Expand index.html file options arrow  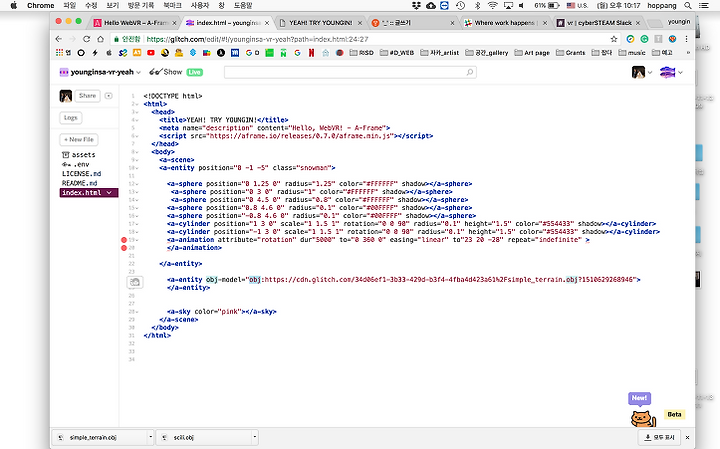[109, 192]
